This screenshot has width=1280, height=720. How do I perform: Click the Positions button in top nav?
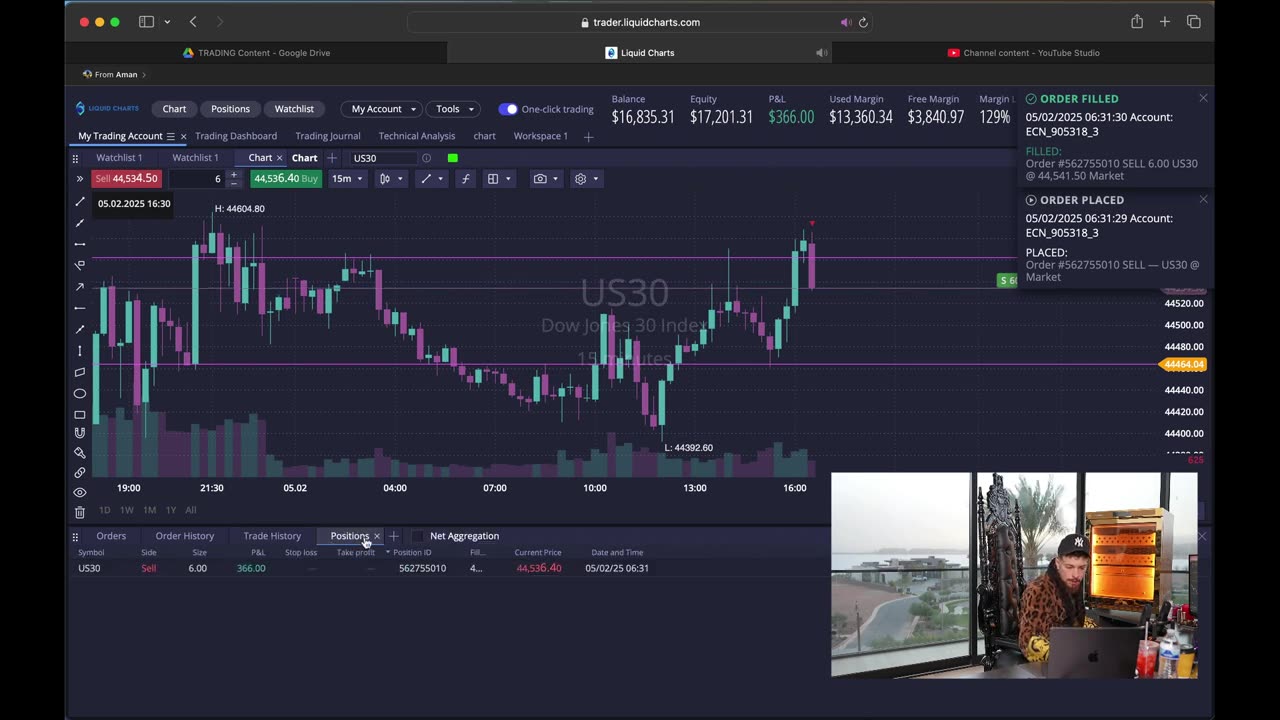(x=230, y=109)
